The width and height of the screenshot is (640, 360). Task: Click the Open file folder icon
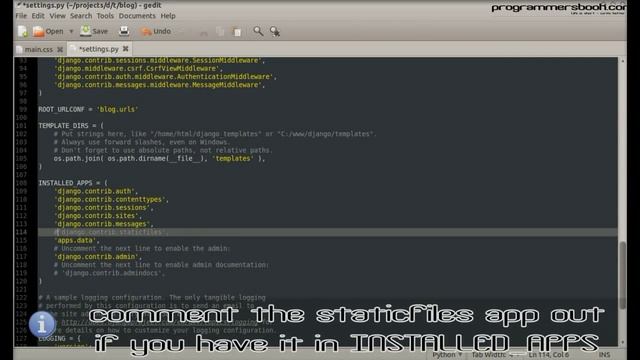38,31
